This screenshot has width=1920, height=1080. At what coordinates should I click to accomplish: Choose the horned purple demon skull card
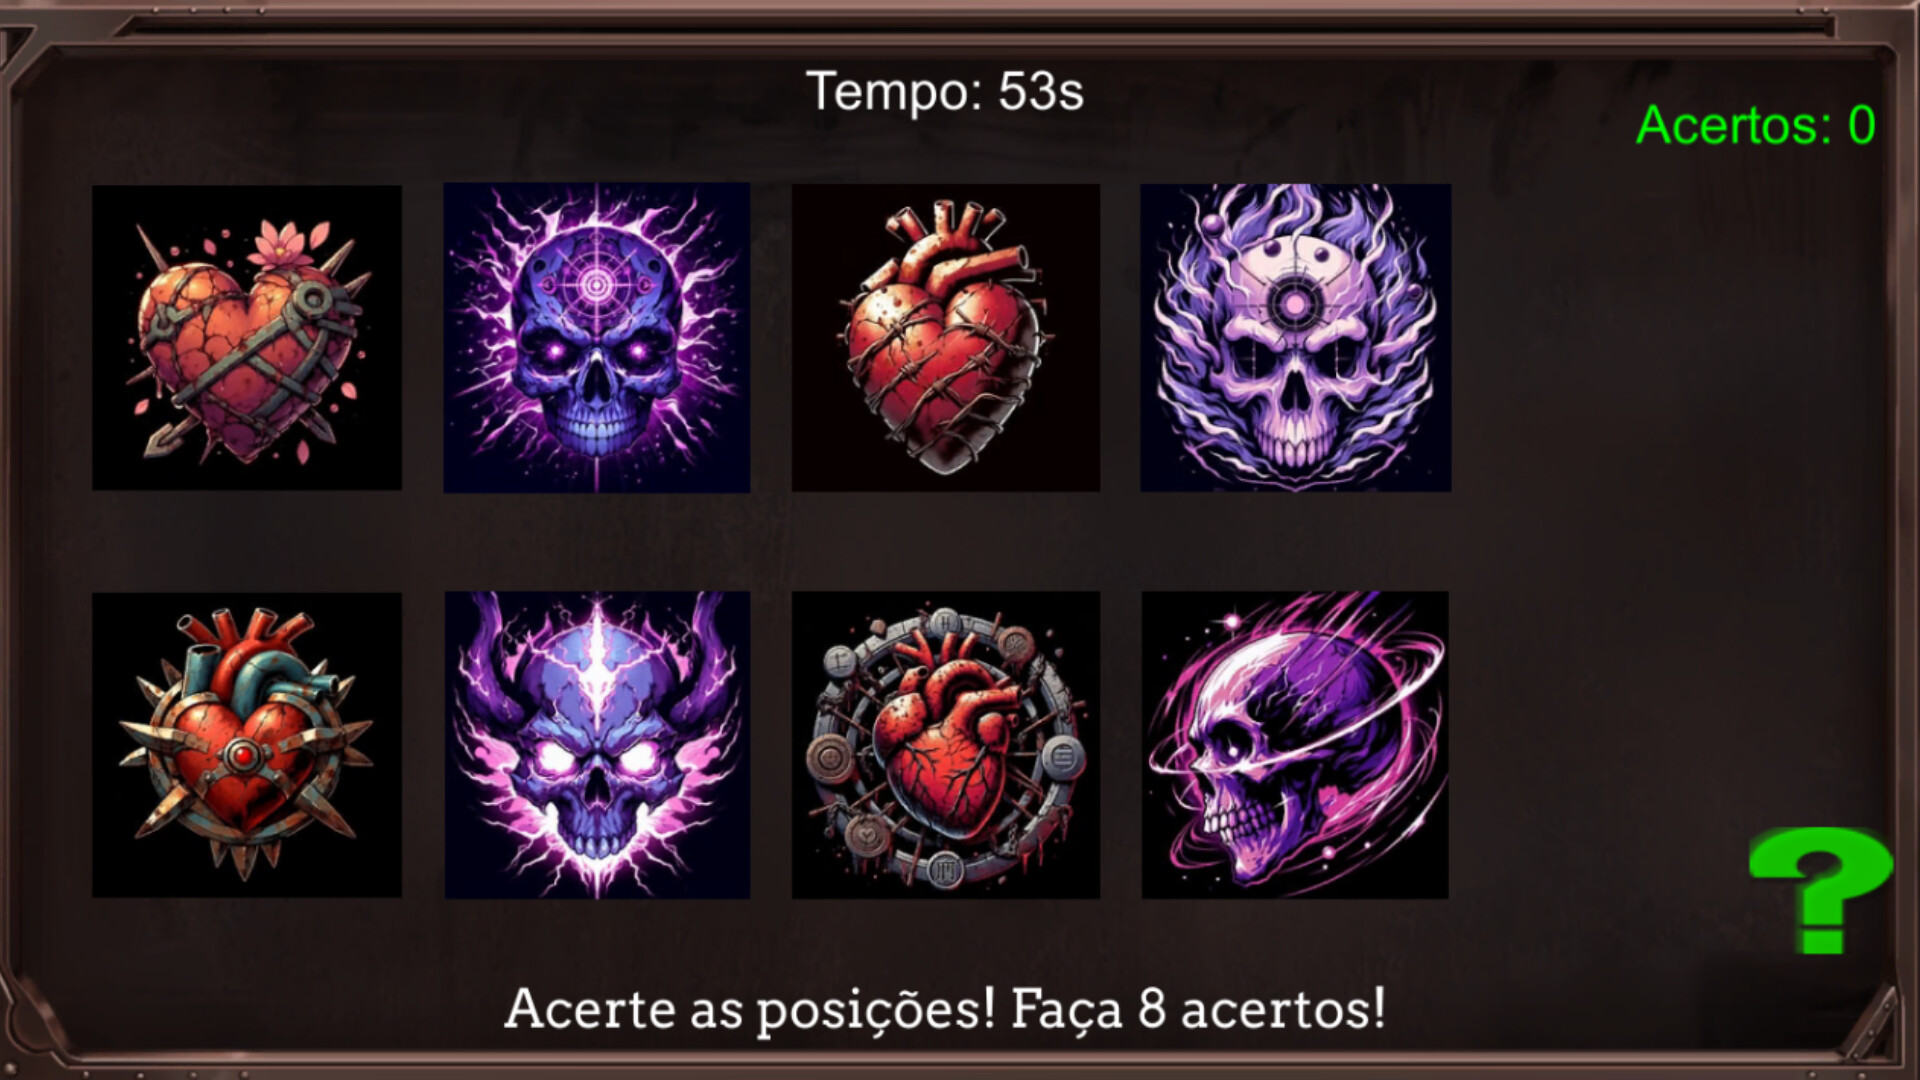(597, 745)
